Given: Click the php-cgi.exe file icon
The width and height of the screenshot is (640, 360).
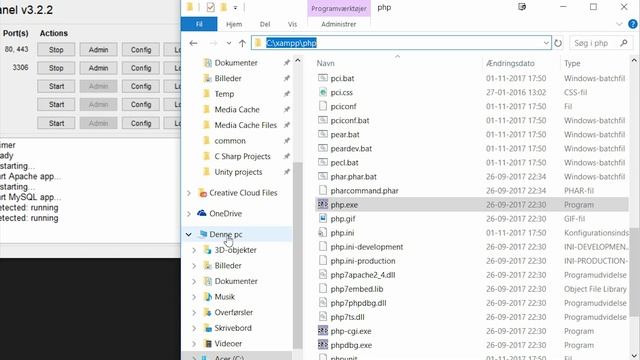Looking at the screenshot, I should (323, 331).
